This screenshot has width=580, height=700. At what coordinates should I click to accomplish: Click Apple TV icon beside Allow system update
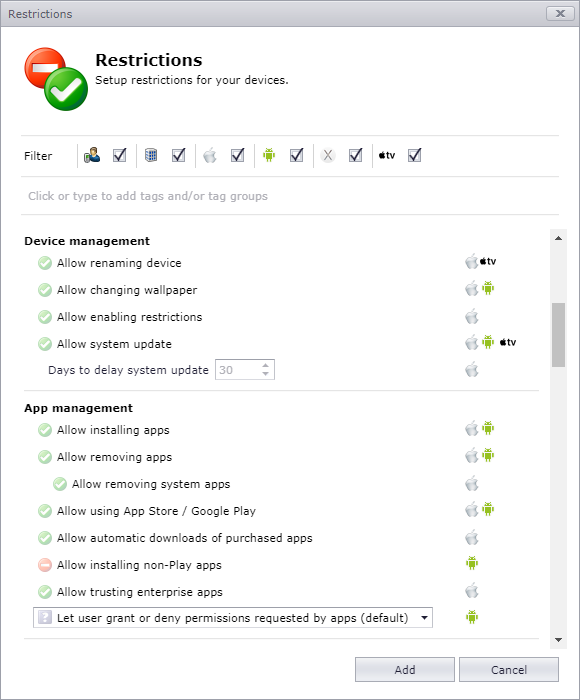point(508,342)
